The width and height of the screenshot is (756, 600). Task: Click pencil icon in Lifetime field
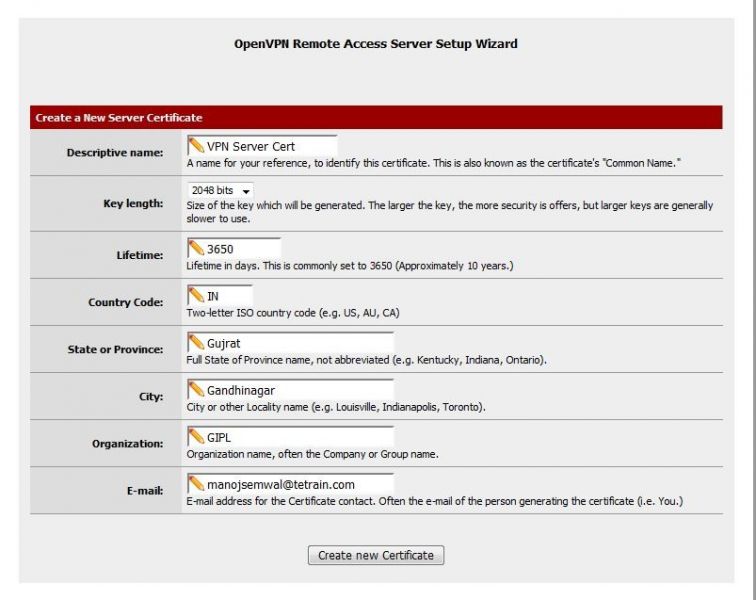[196, 248]
